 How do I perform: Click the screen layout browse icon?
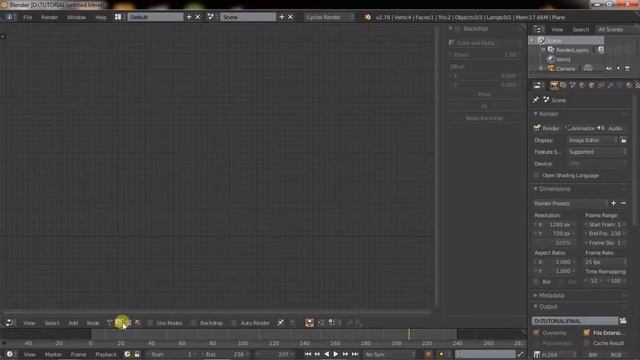118,17
